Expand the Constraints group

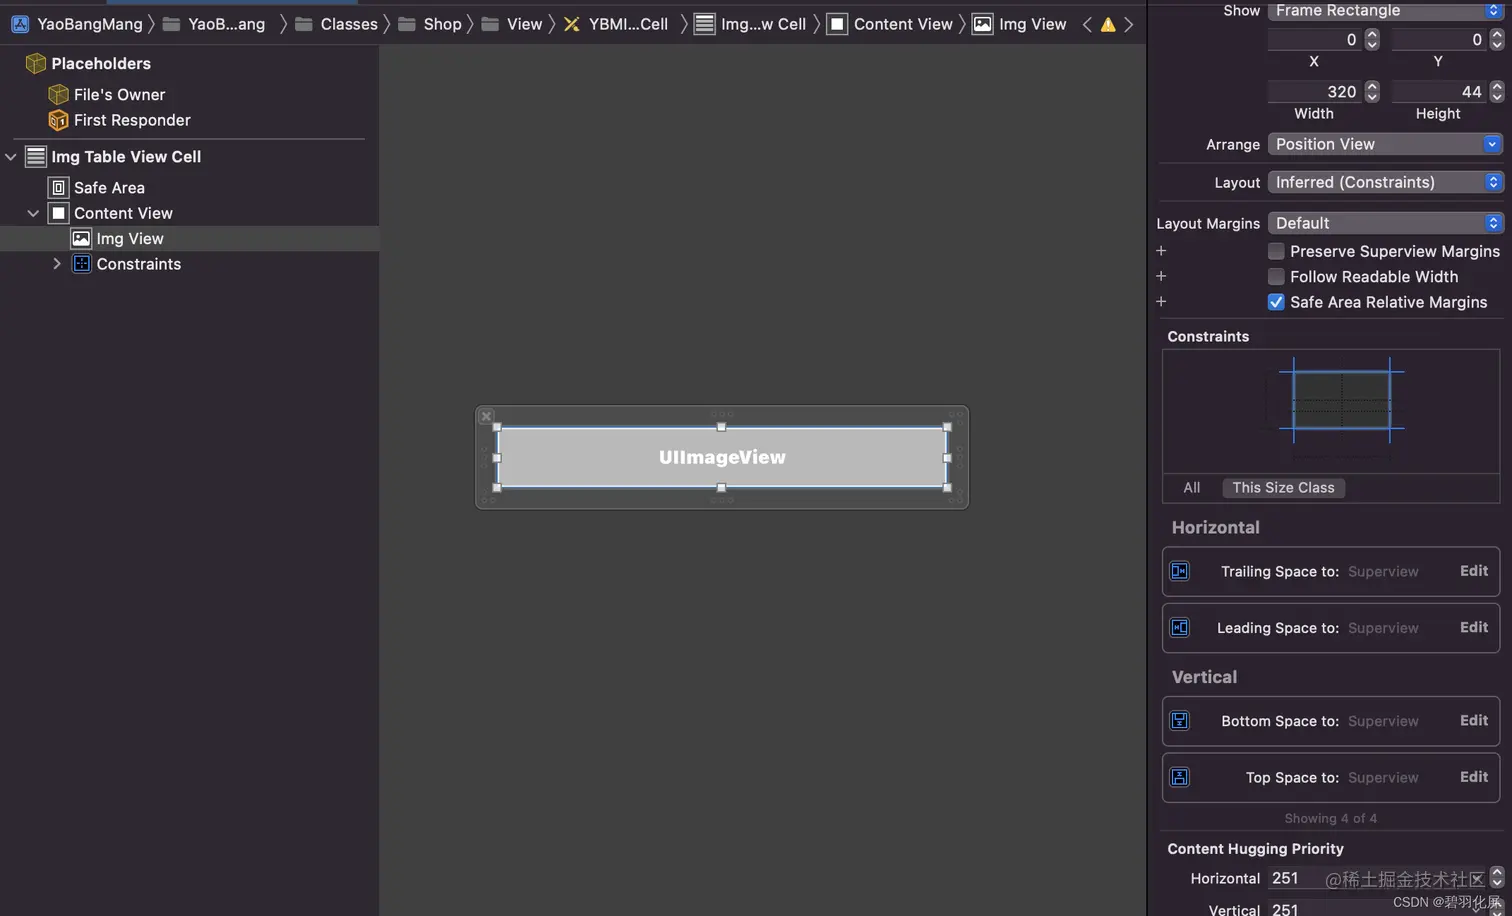pos(57,264)
